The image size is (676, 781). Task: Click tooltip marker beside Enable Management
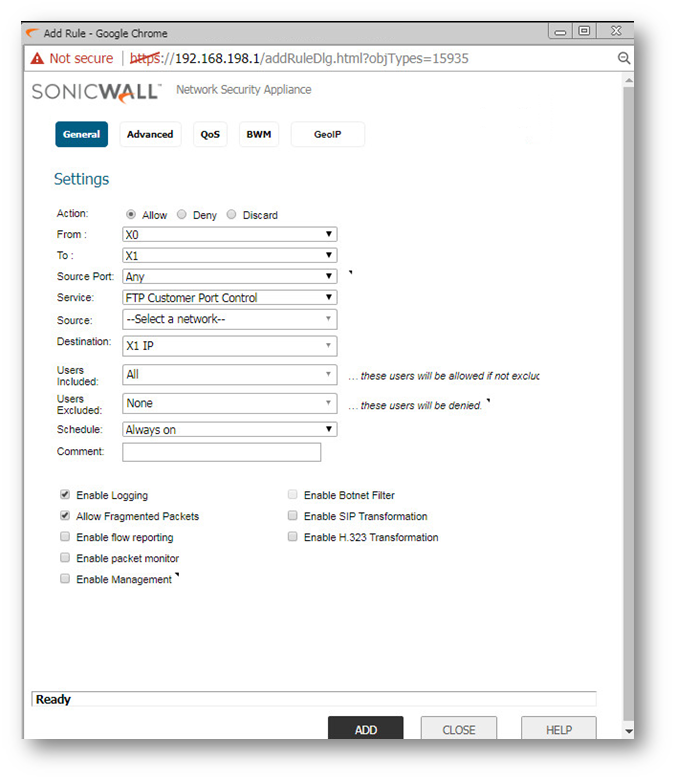(x=177, y=574)
